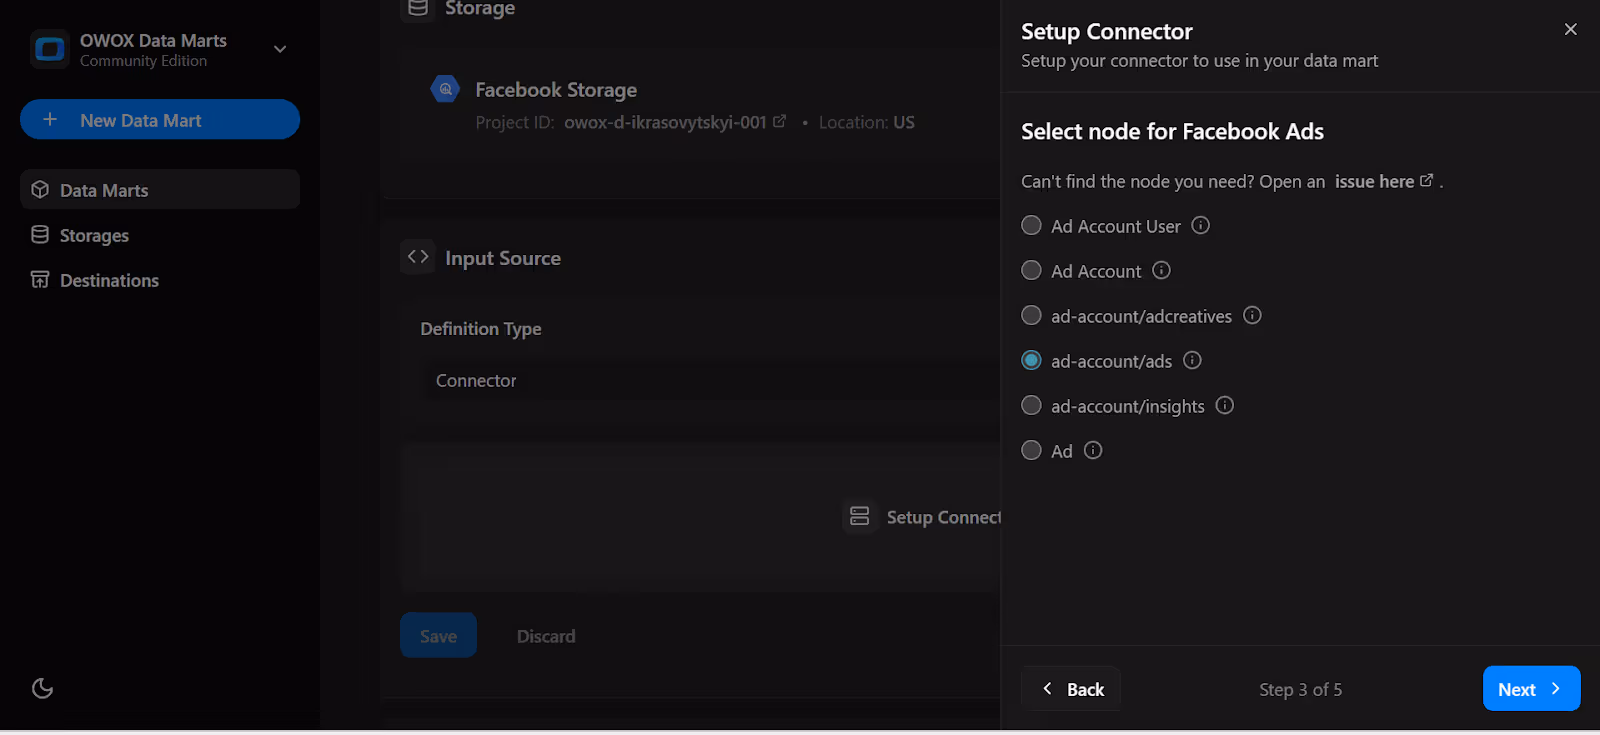This screenshot has width=1600, height=735.
Task: Select the ad-account/adcreatives radio button
Action: [1031, 316]
